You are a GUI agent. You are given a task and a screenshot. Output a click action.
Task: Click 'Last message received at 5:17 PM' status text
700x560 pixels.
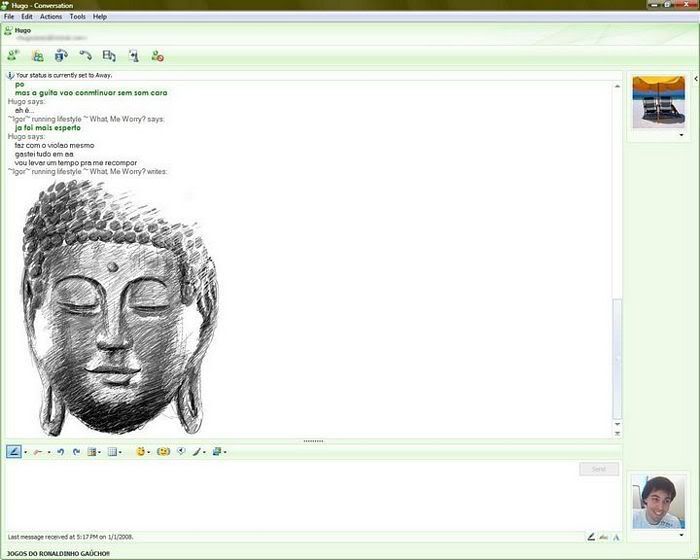tap(70, 537)
